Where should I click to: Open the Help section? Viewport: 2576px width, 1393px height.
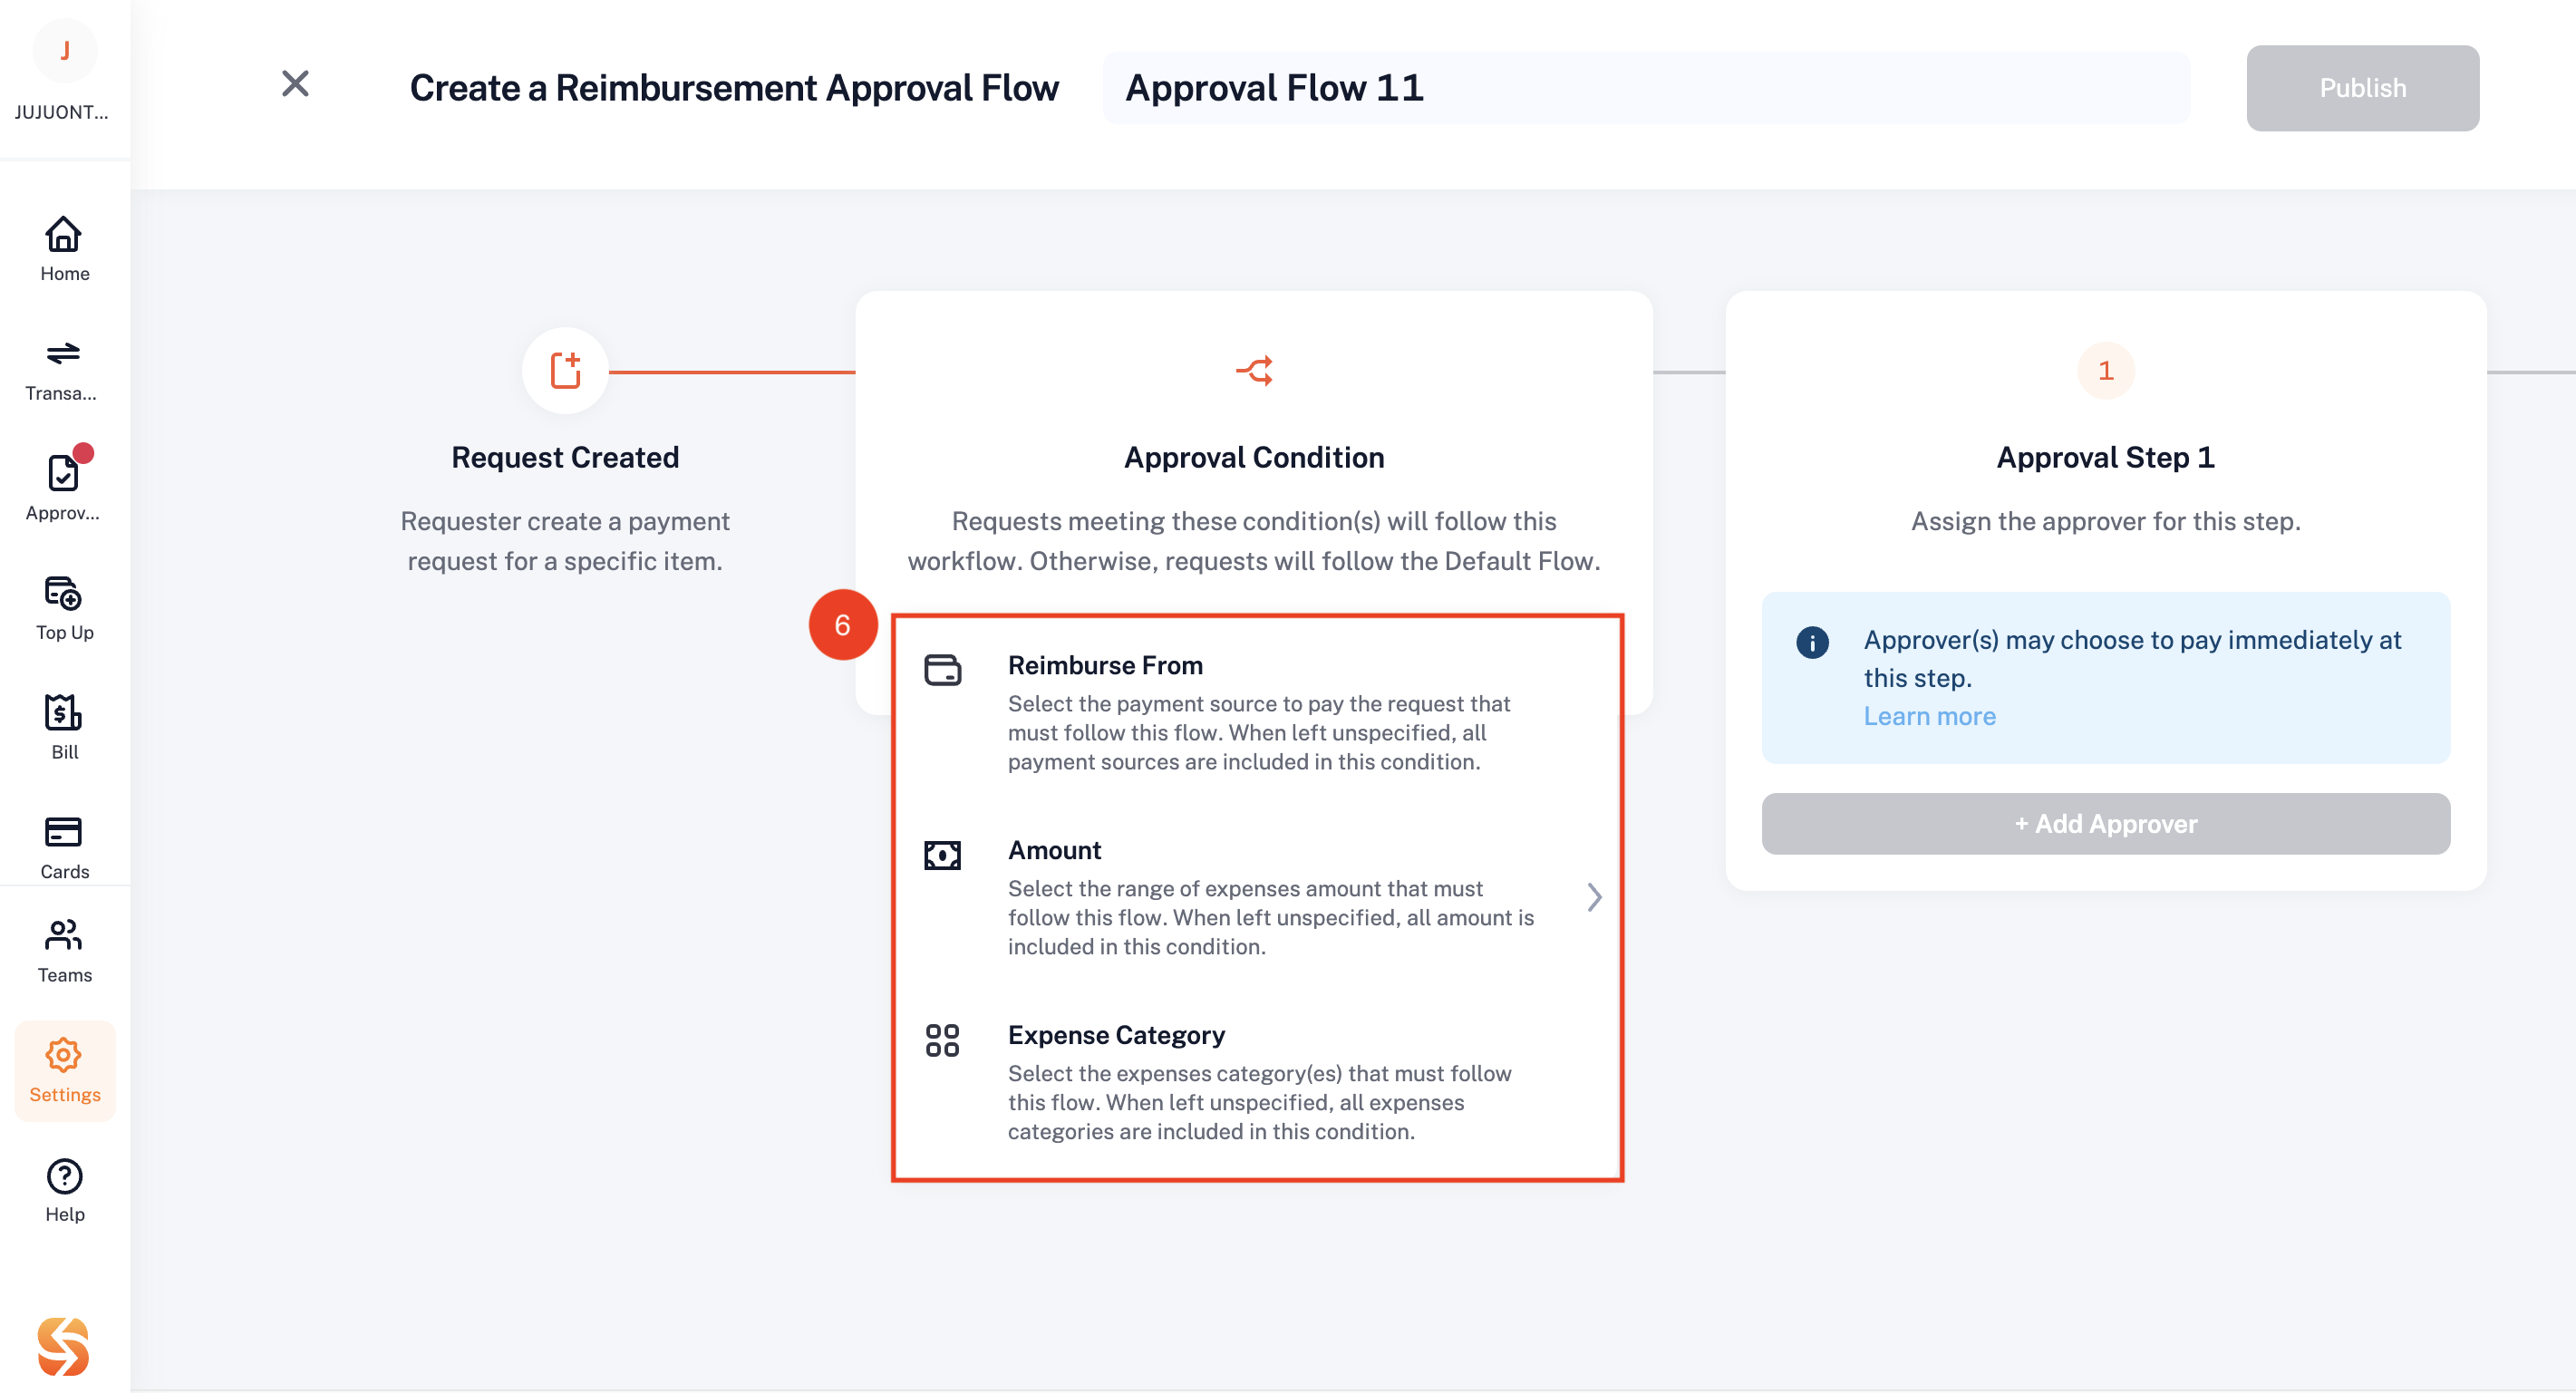click(x=64, y=1190)
